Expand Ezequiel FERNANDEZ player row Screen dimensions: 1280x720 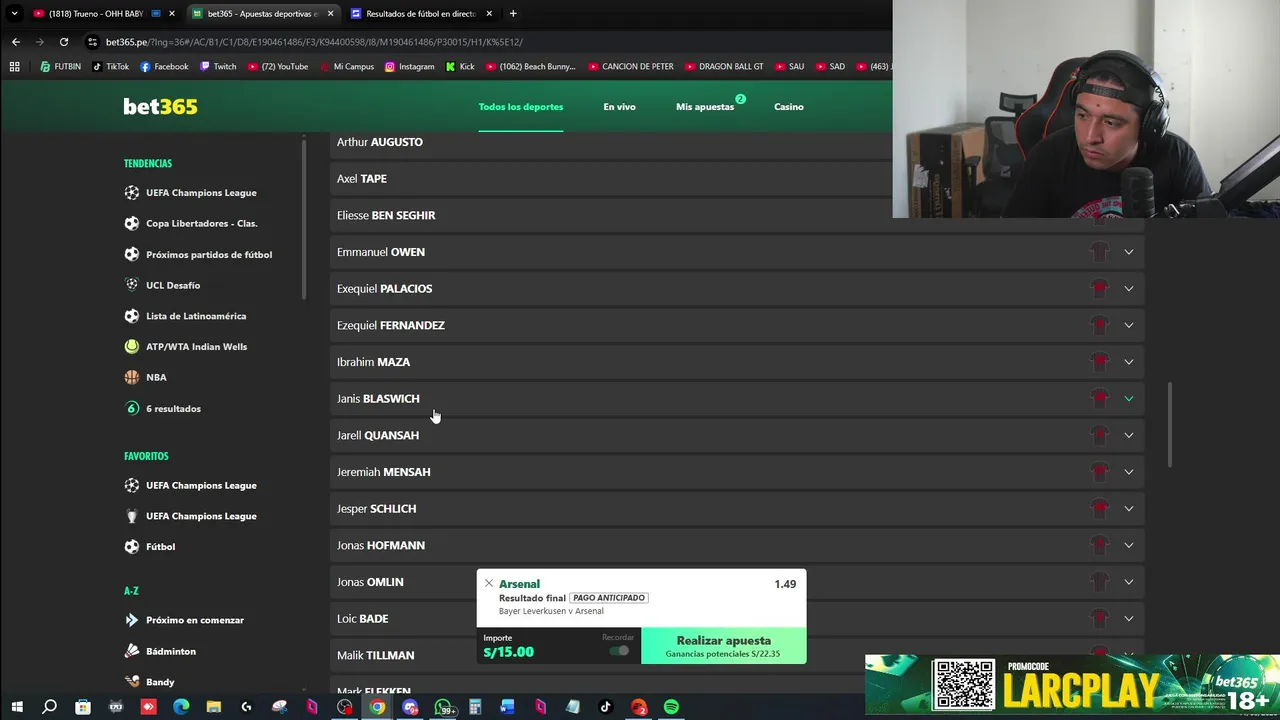pyautogui.click(x=1128, y=325)
